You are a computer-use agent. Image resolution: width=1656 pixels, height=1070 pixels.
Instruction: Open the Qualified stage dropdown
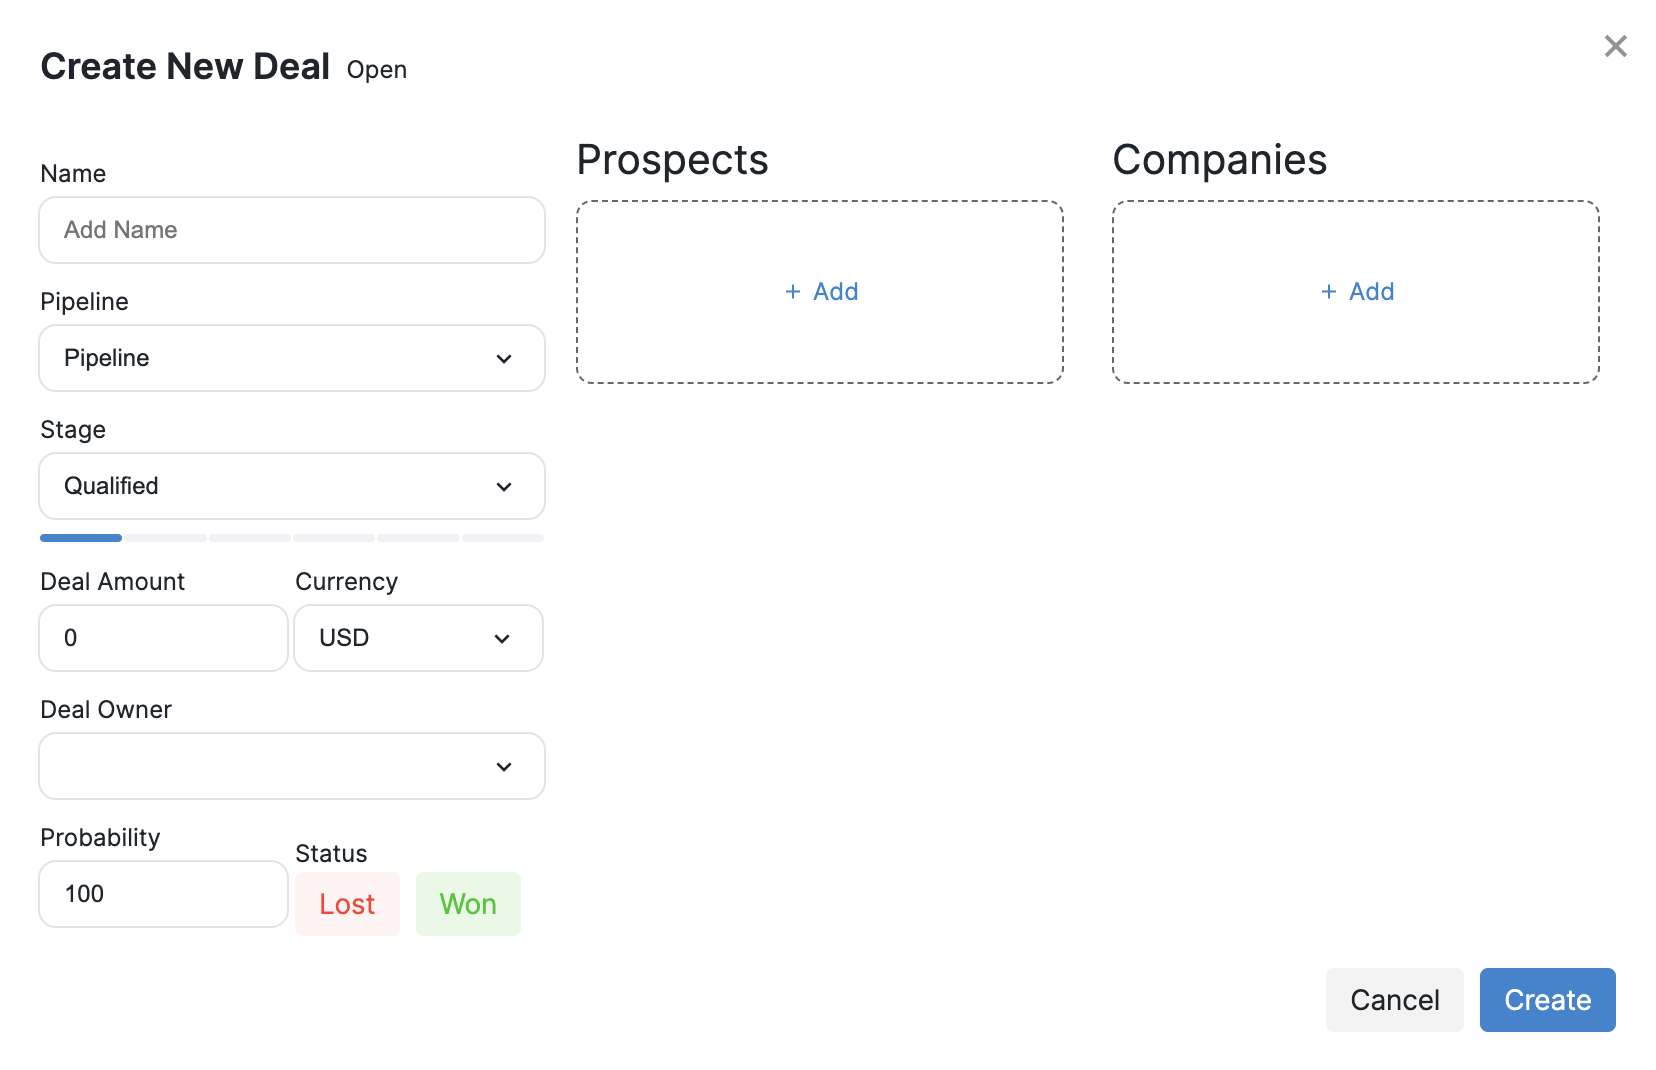(292, 486)
